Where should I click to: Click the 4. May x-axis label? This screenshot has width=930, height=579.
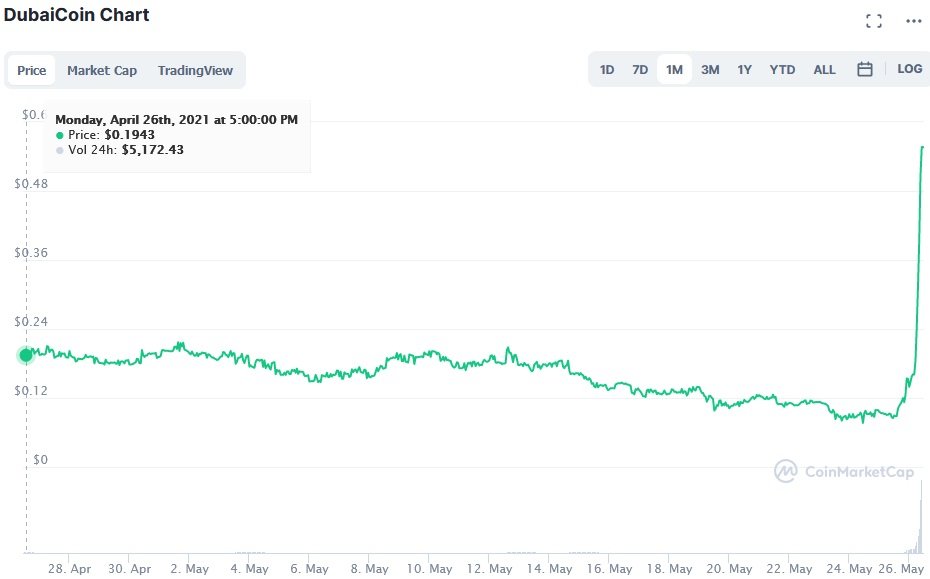[249, 568]
